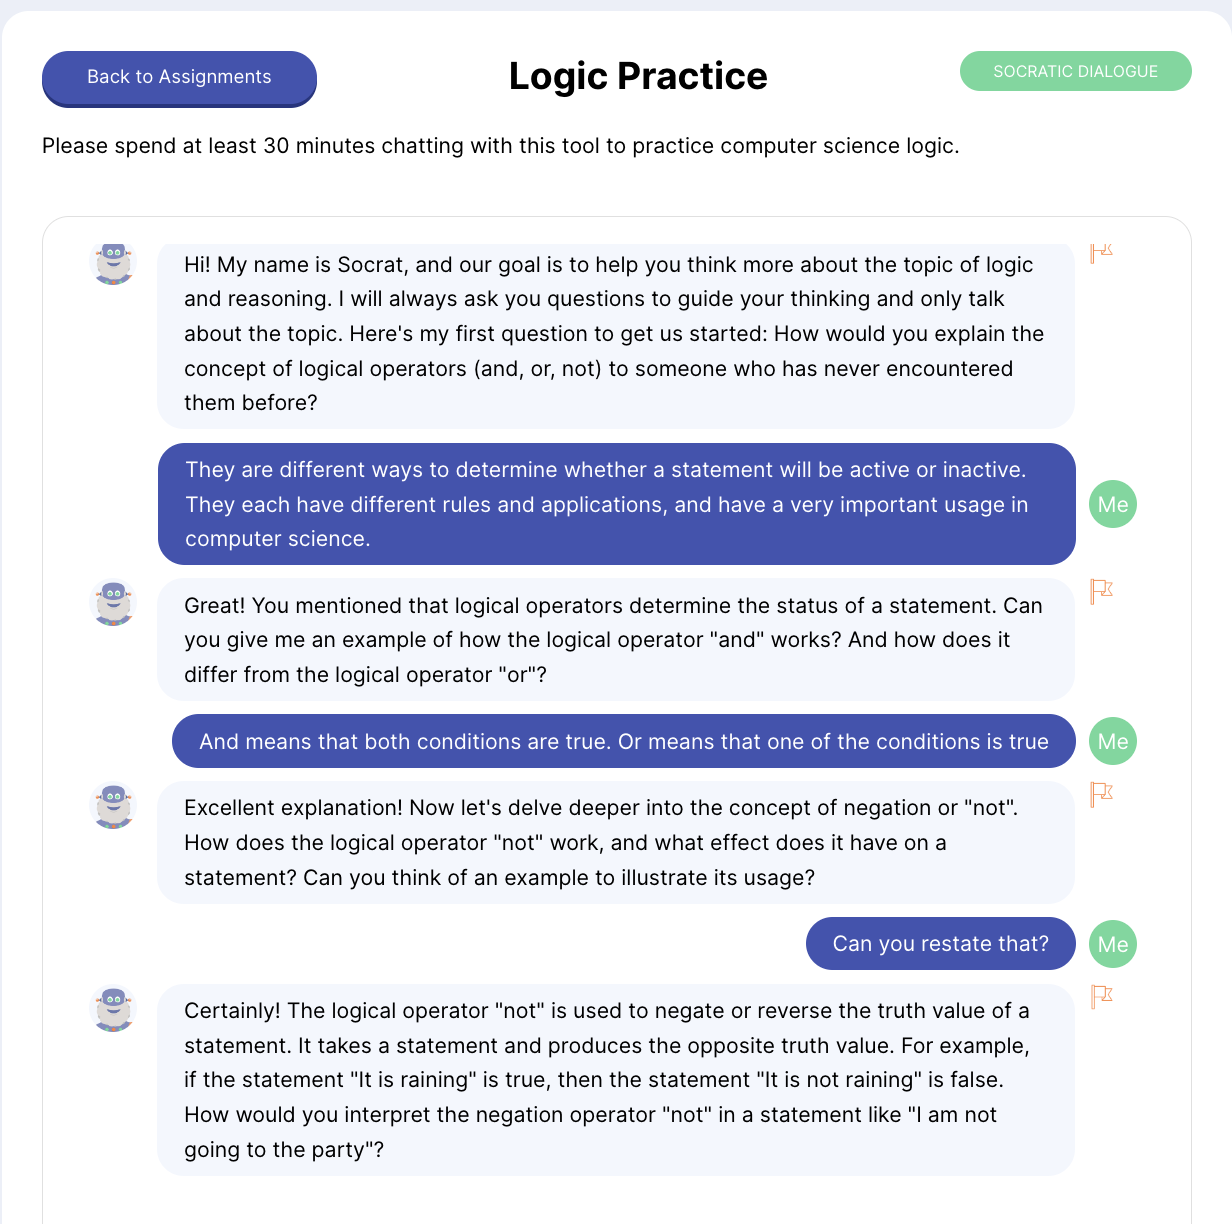Click robot avatar next to "Great! You mentioned"
This screenshot has height=1224, width=1232.
[114, 604]
